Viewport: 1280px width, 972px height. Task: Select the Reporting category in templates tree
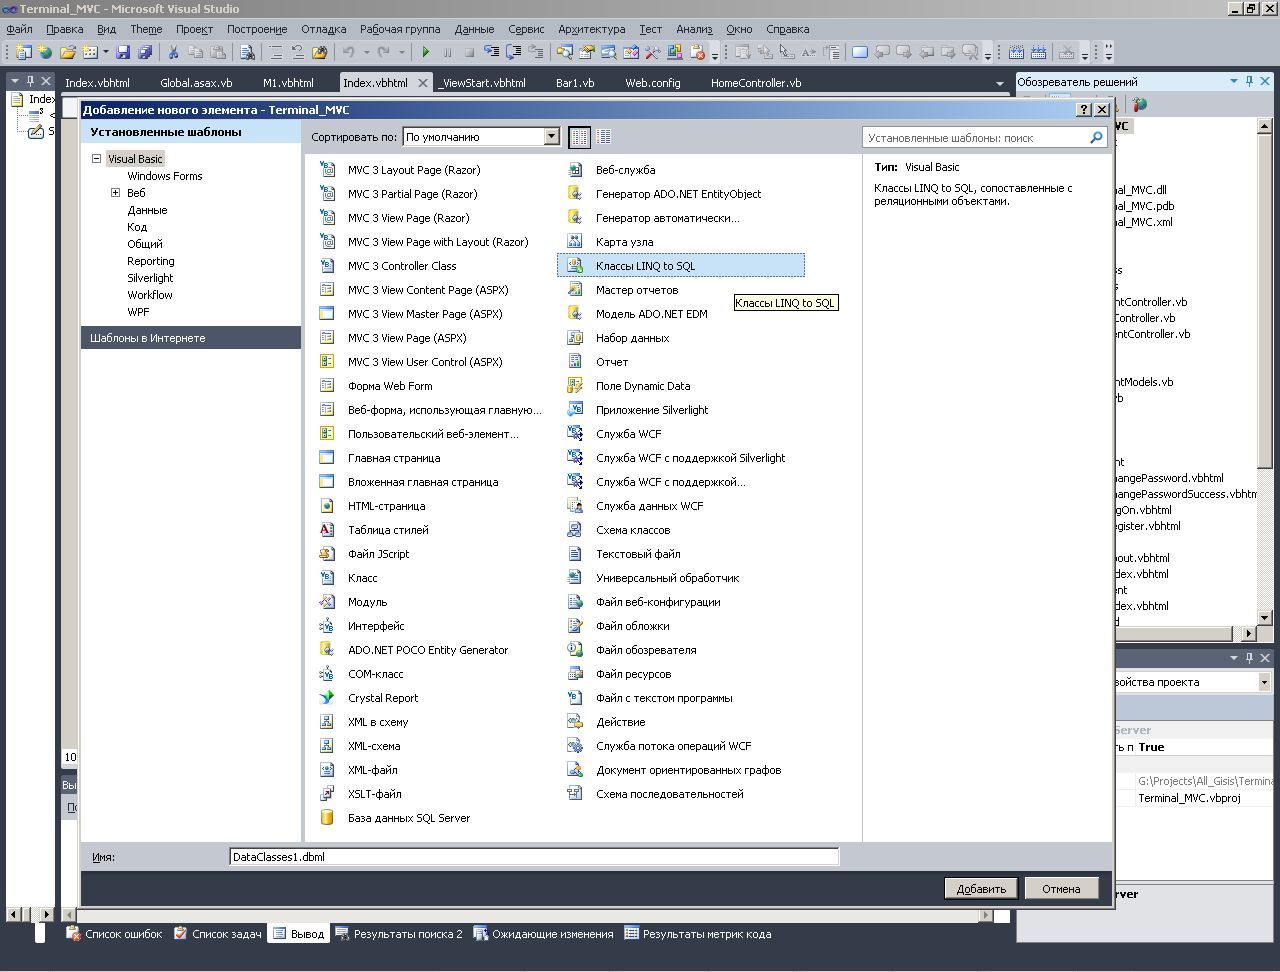click(x=151, y=261)
